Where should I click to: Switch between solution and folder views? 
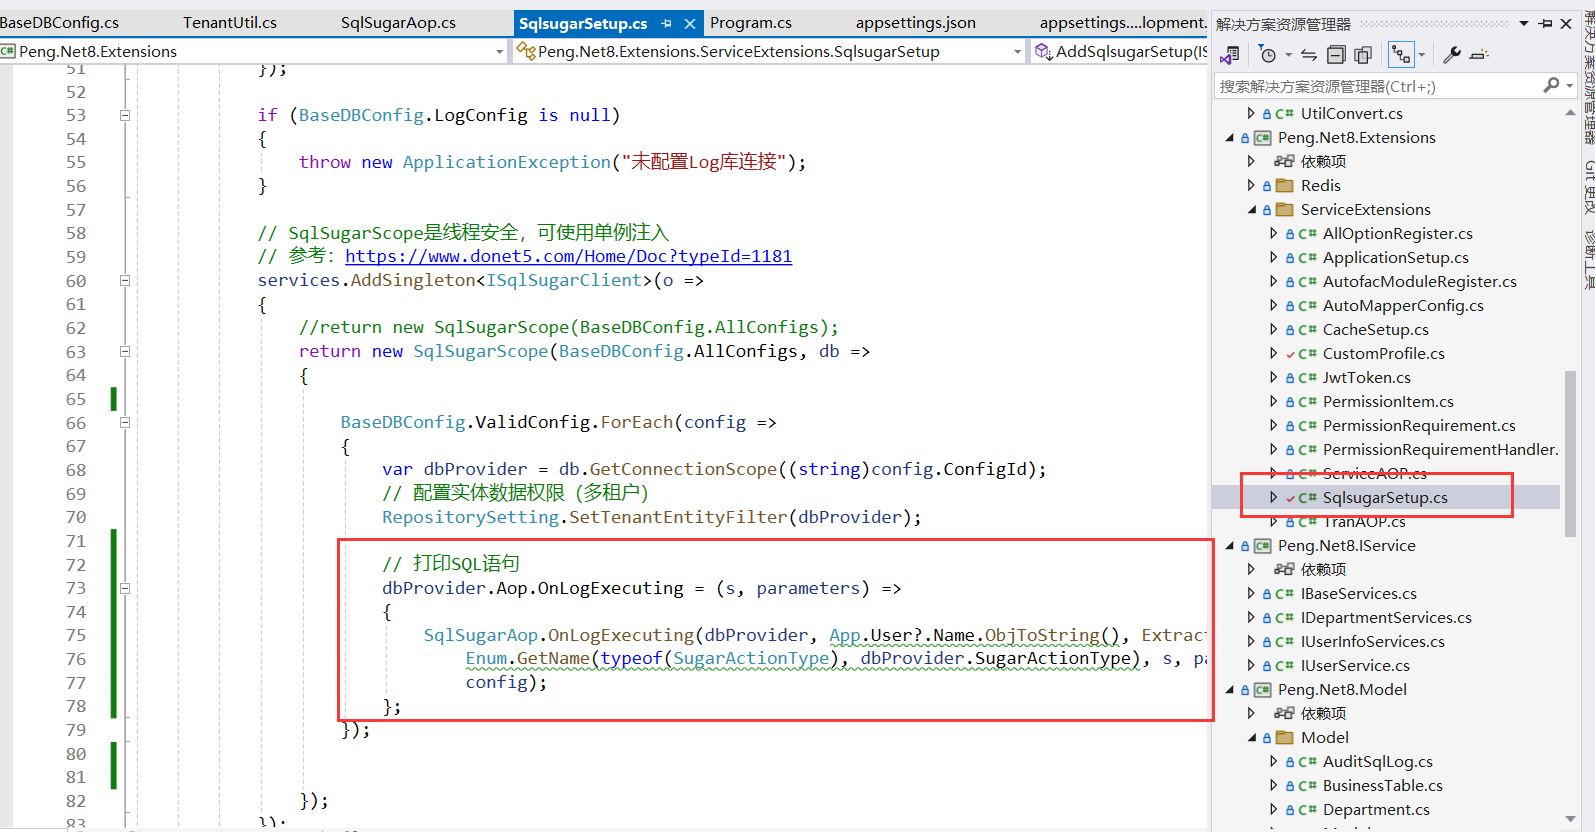click(1230, 55)
